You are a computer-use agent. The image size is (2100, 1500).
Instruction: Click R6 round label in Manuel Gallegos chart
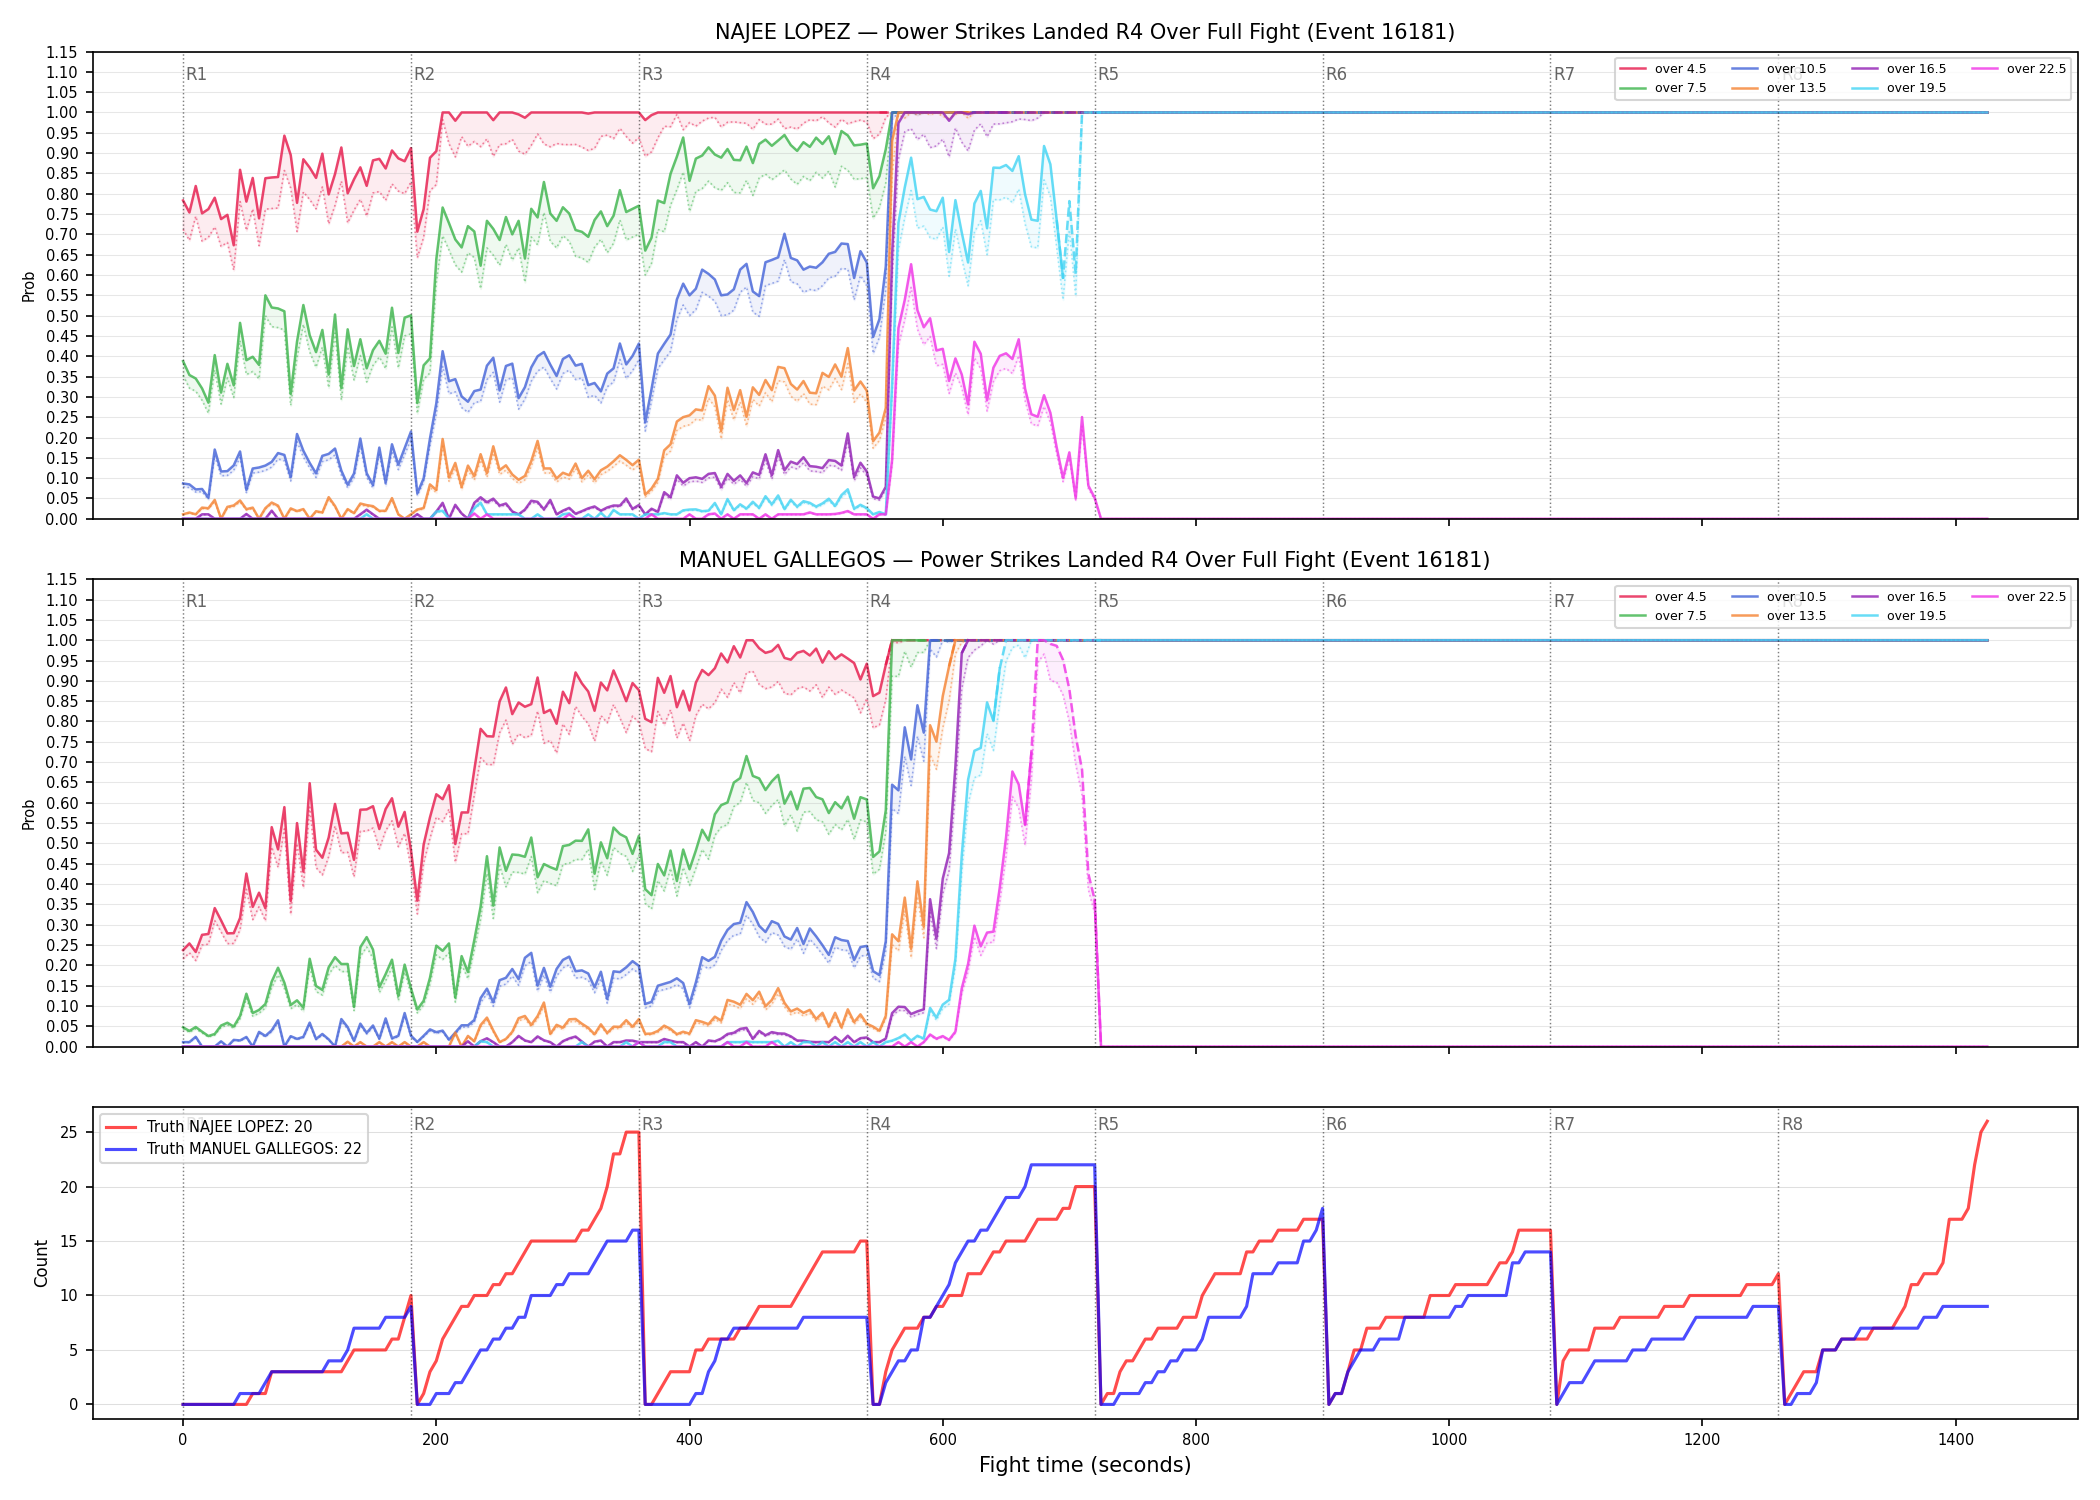click(x=1336, y=601)
